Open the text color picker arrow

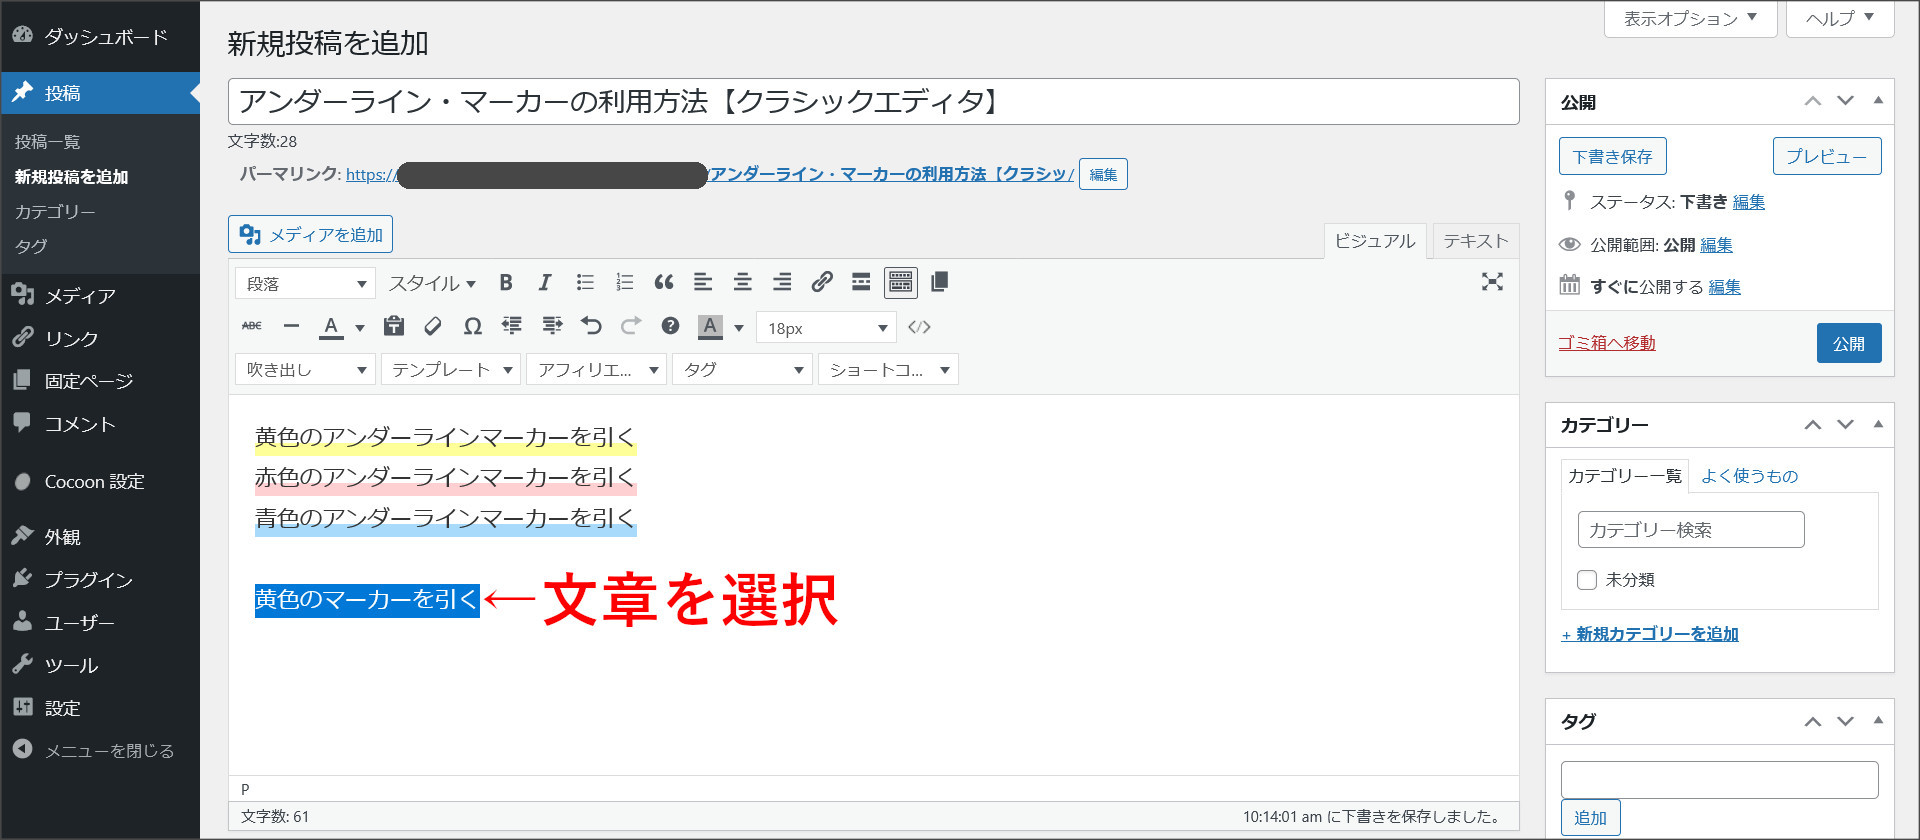[359, 327]
